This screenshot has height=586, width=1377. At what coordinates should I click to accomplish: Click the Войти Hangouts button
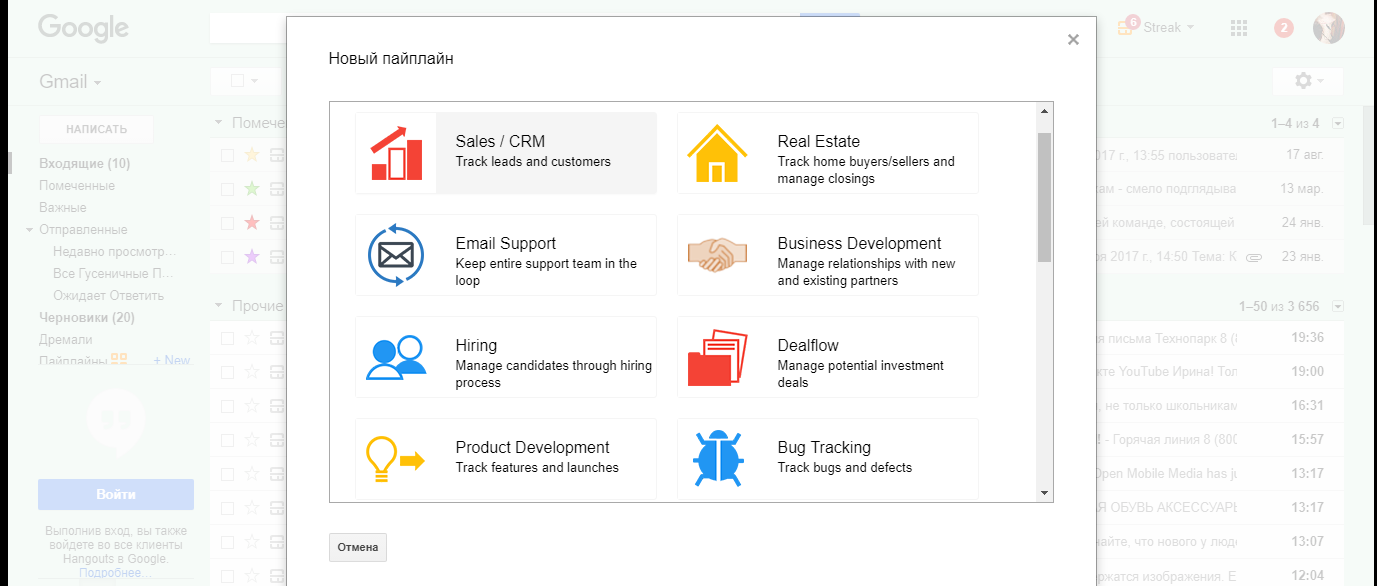(116, 494)
